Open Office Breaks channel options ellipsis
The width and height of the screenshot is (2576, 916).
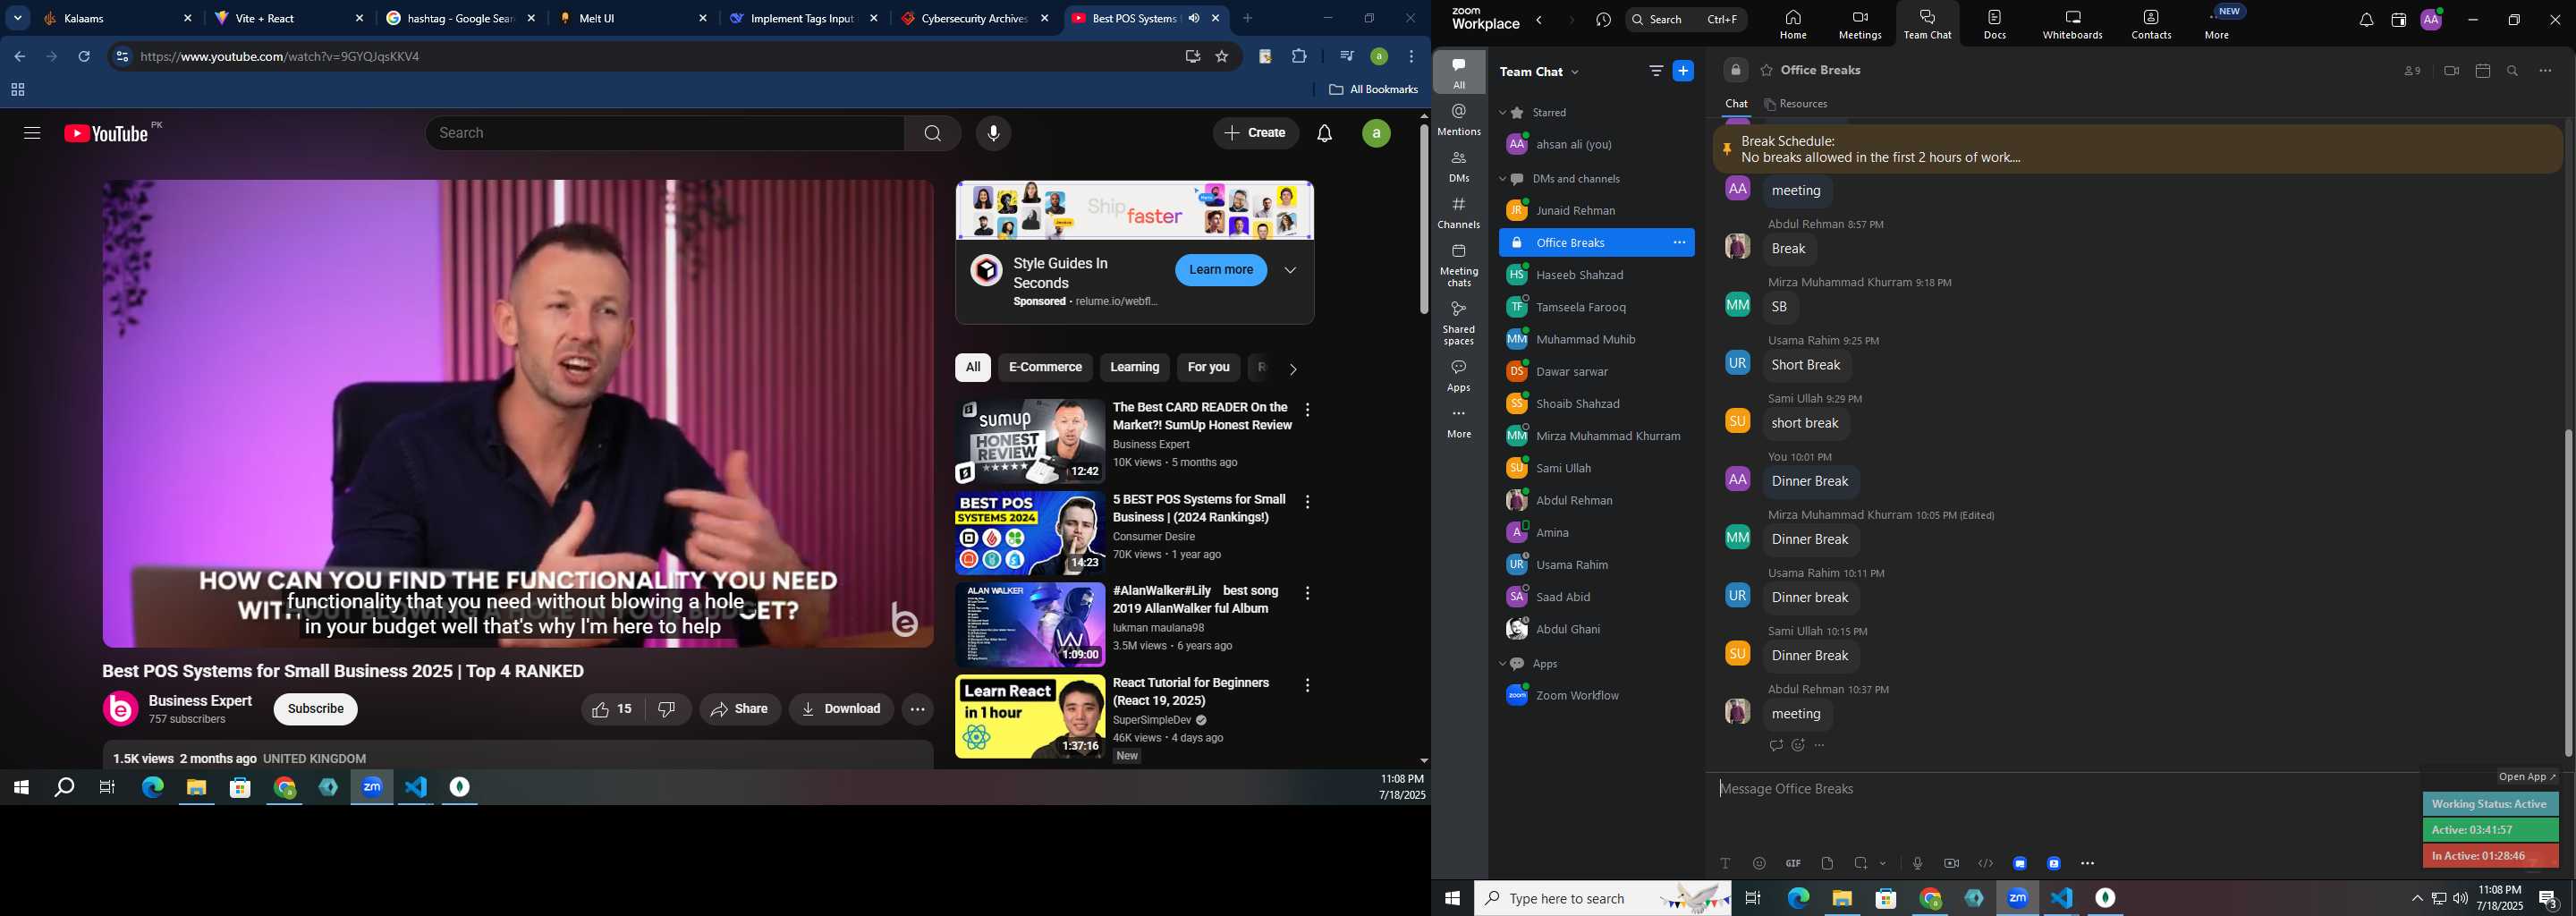pos(1679,243)
